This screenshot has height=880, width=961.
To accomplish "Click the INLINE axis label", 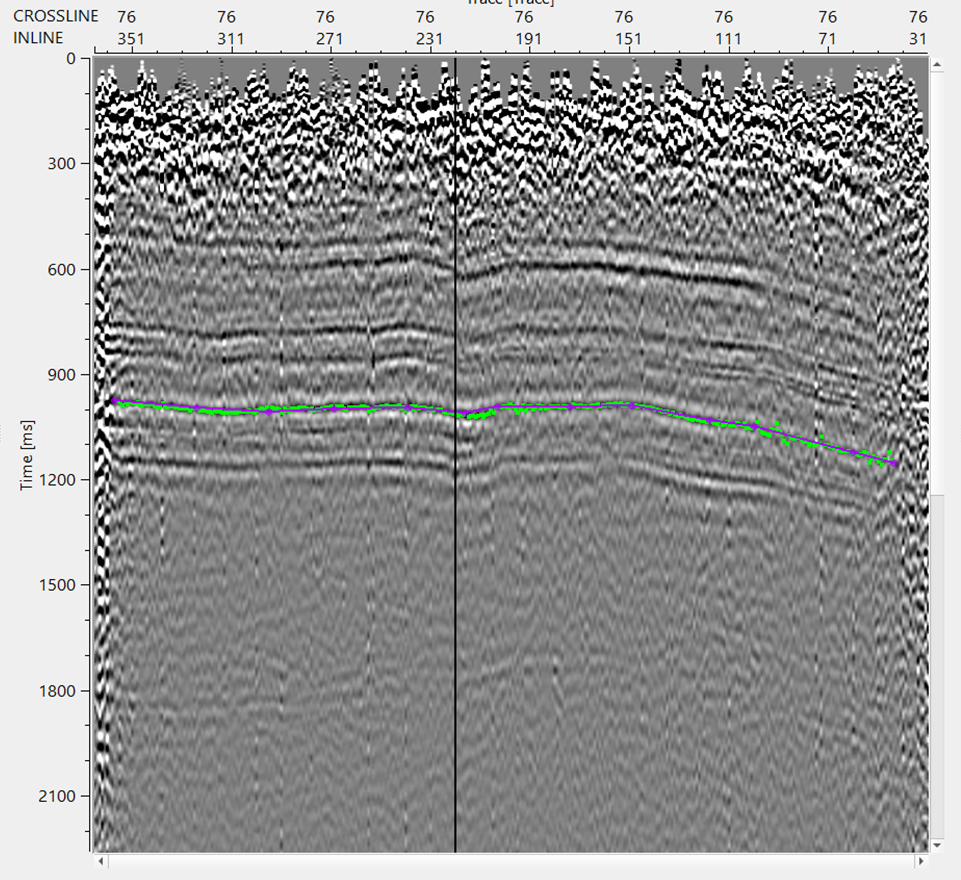I will point(39,38).
